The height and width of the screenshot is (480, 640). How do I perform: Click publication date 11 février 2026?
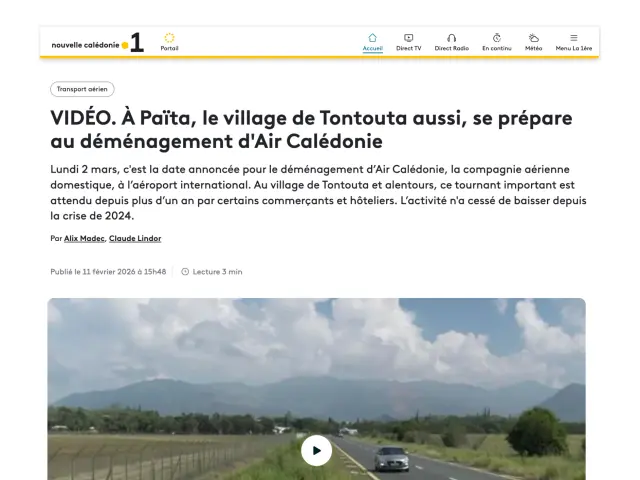(x=108, y=271)
